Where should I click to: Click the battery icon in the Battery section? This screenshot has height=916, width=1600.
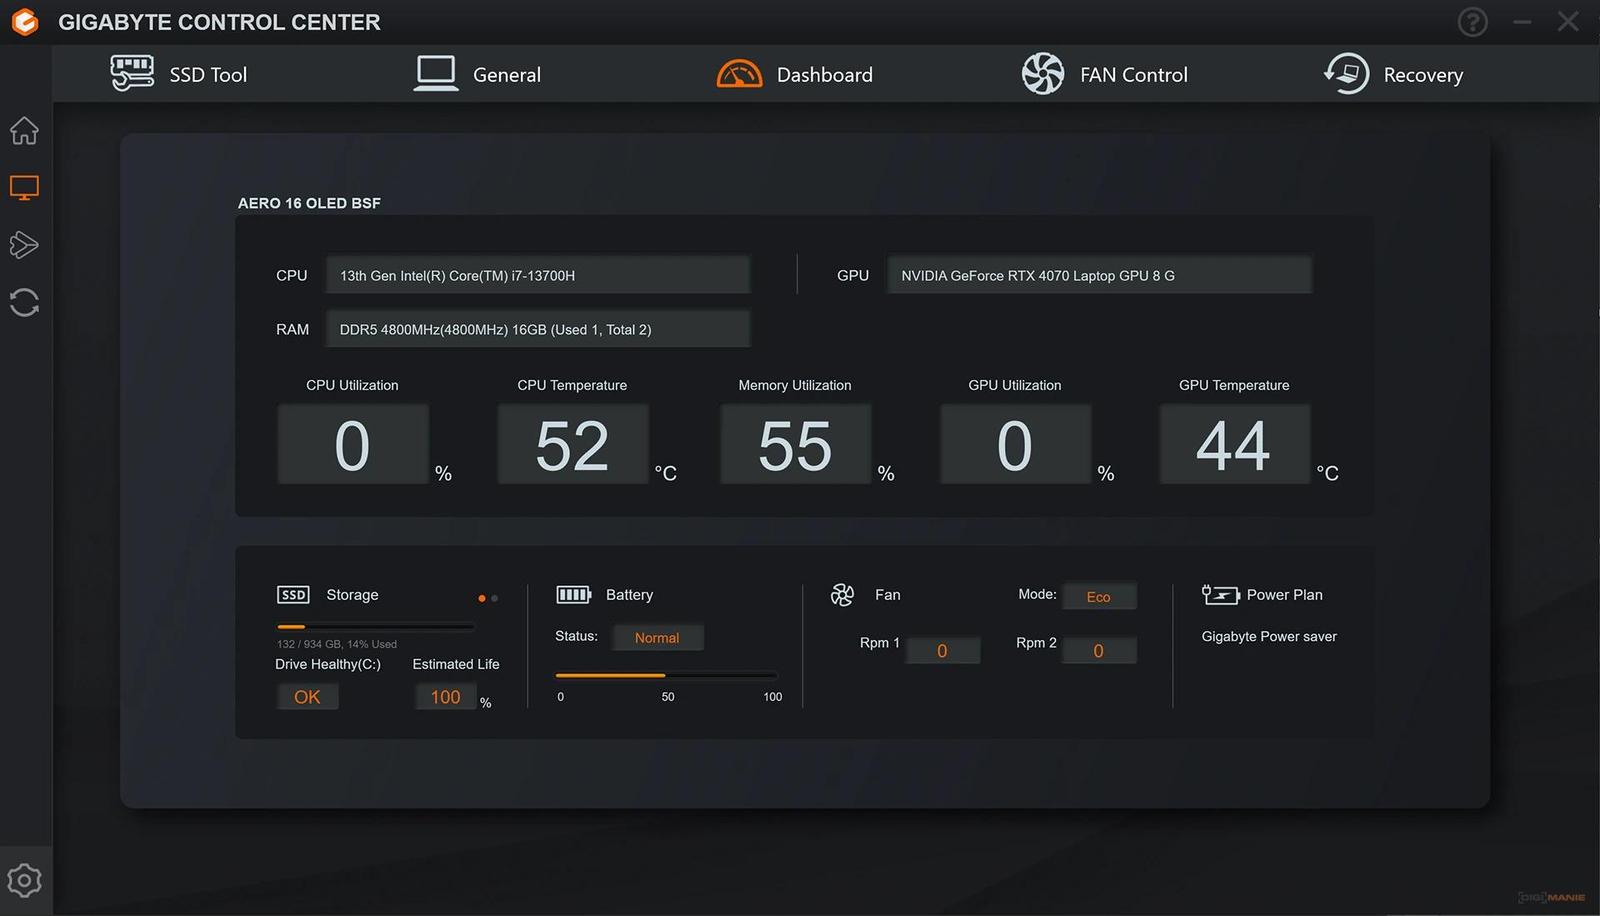(573, 594)
